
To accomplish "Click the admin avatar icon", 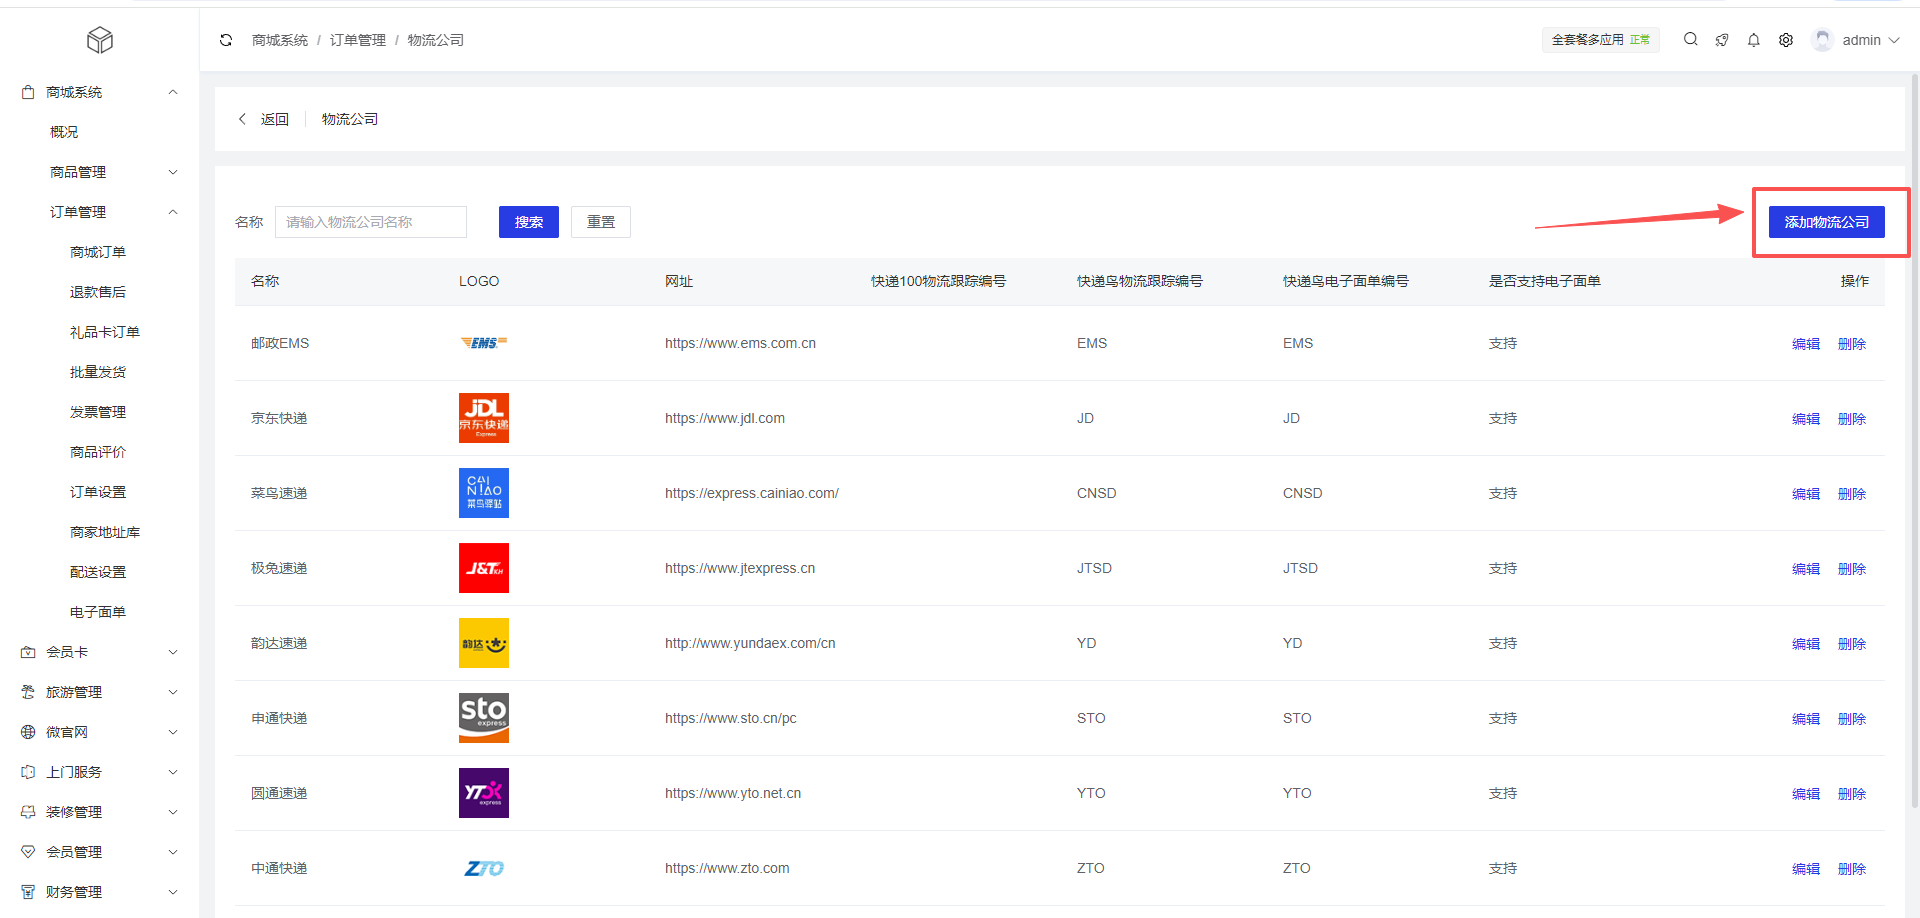I will (x=1822, y=40).
